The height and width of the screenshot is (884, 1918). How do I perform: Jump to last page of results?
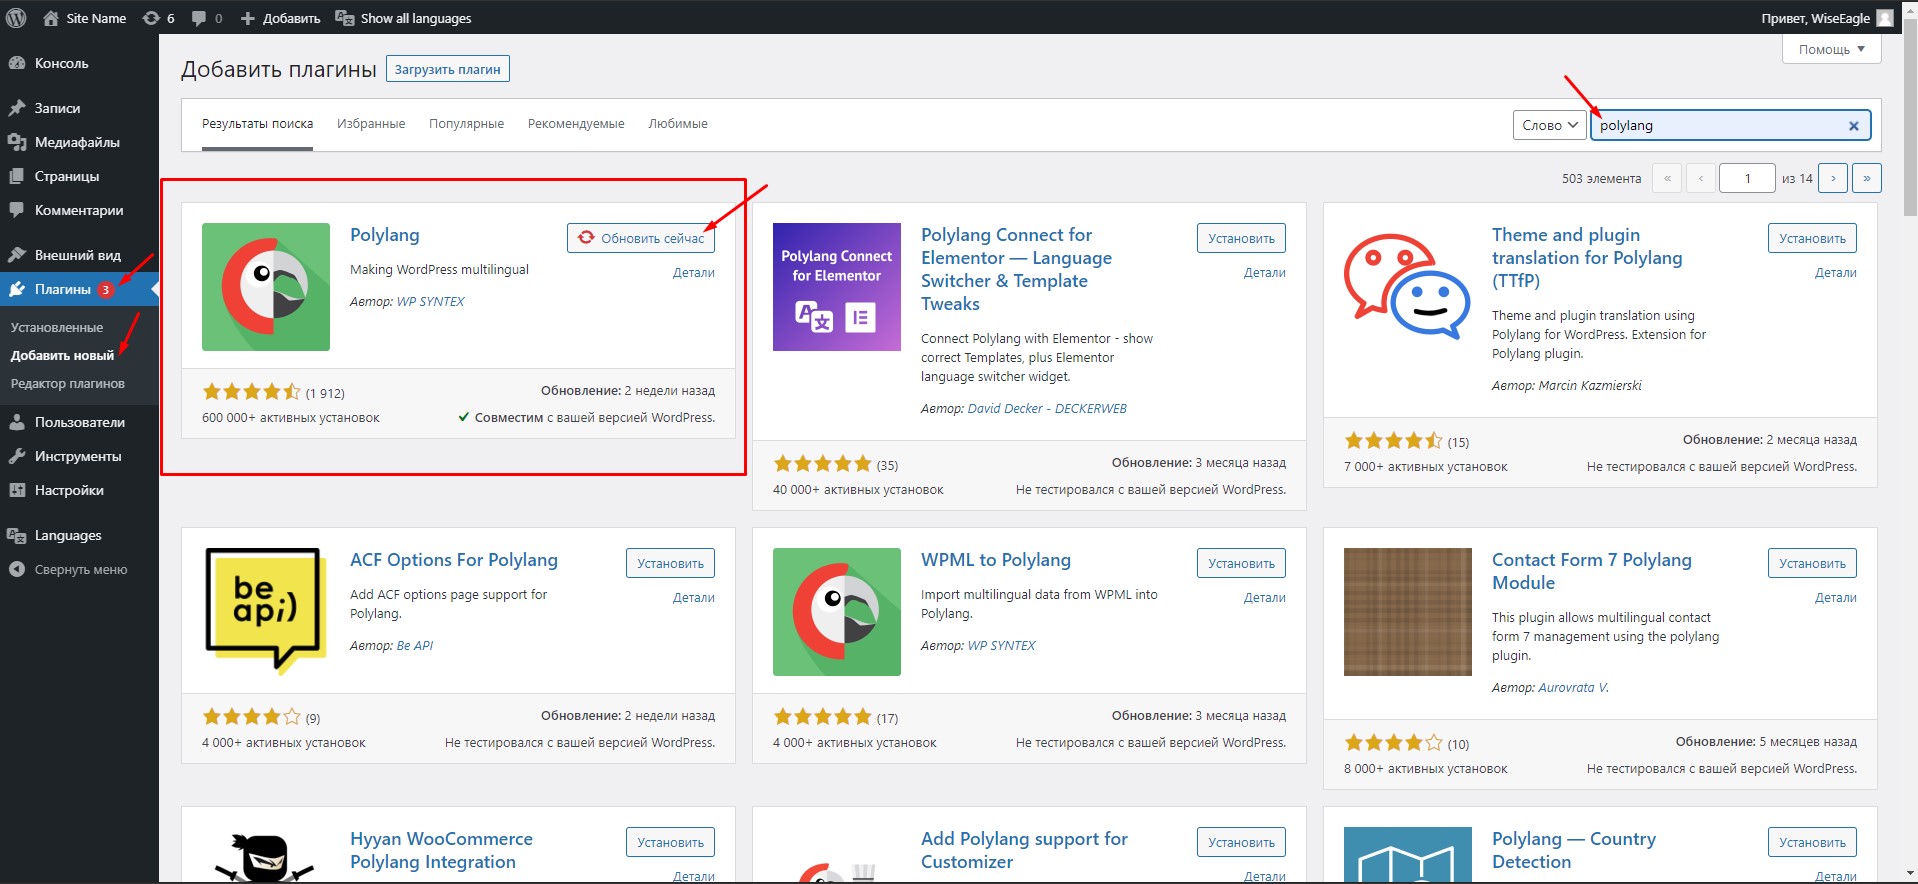click(1867, 178)
